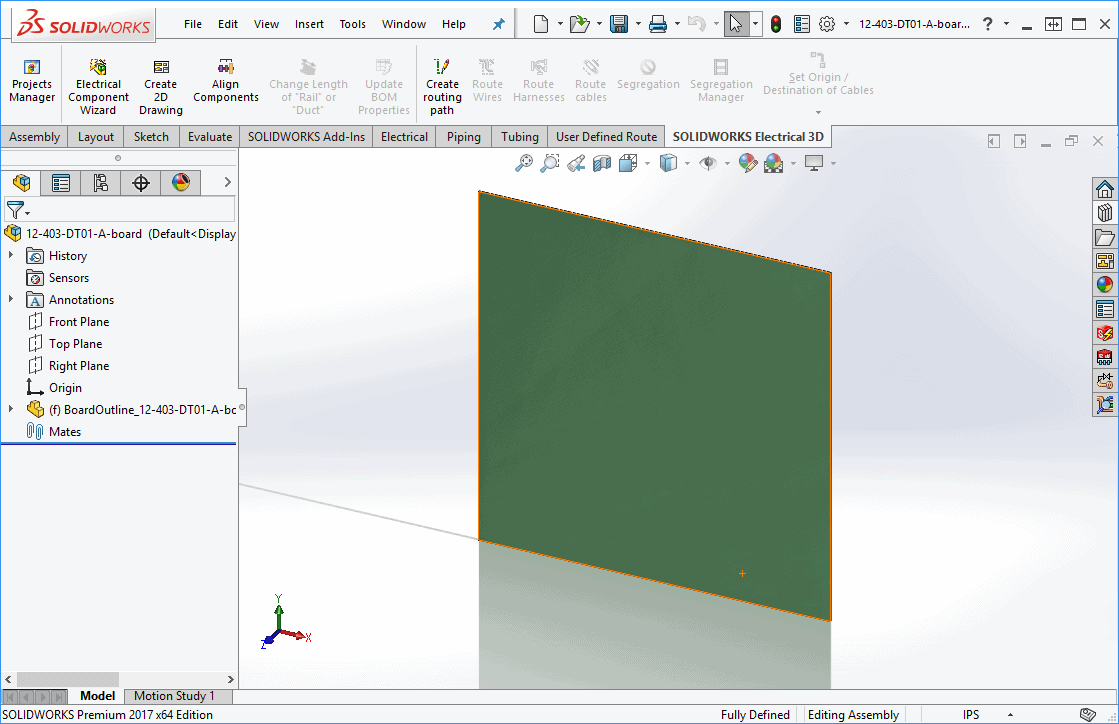
Task: Click the IPS unit system button
Action: tap(970, 715)
